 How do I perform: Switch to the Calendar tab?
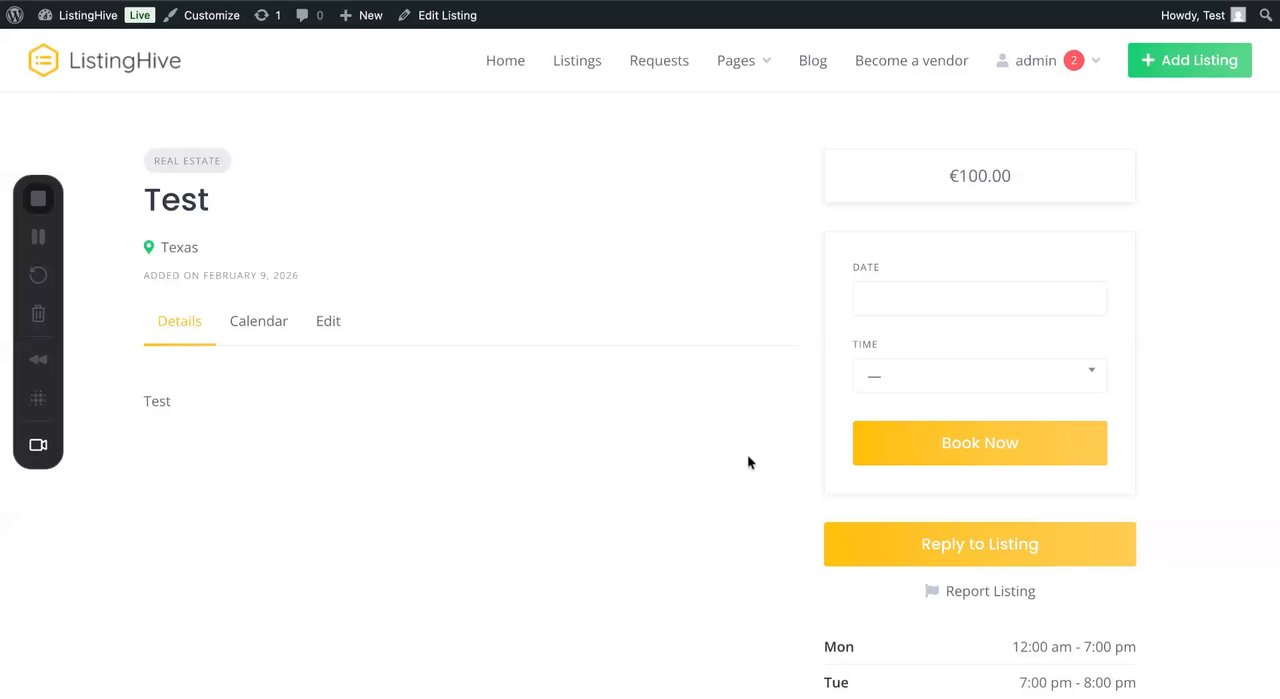pos(258,321)
